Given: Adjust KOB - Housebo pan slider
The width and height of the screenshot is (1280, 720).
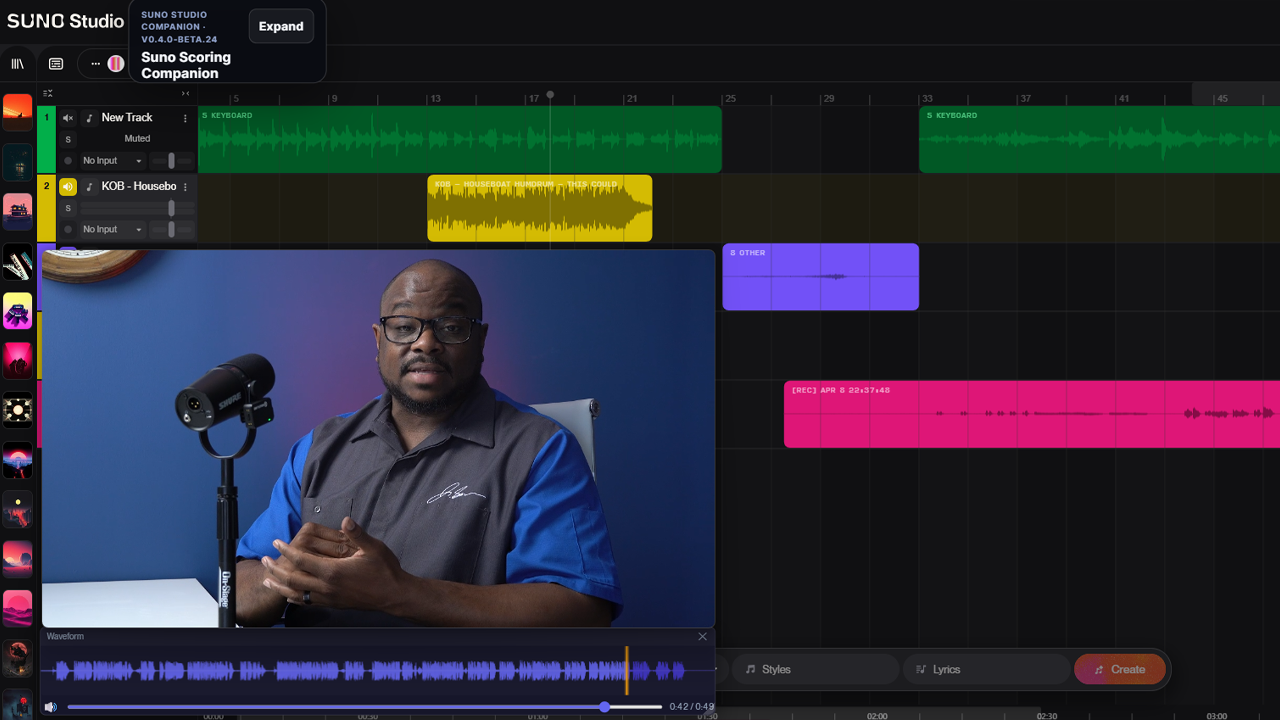Looking at the screenshot, I should pyautogui.click(x=171, y=230).
